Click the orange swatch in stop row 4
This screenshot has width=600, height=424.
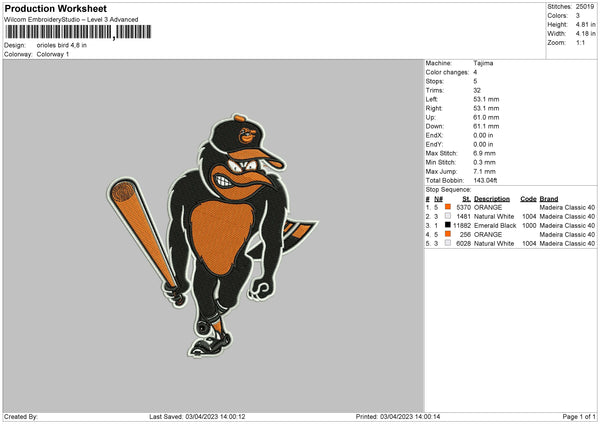tap(448, 234)
